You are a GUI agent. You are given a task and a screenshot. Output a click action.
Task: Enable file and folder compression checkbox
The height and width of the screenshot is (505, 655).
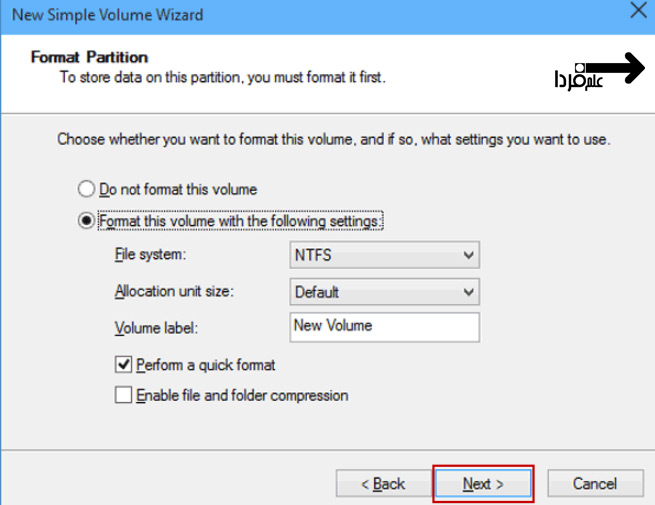123,395
